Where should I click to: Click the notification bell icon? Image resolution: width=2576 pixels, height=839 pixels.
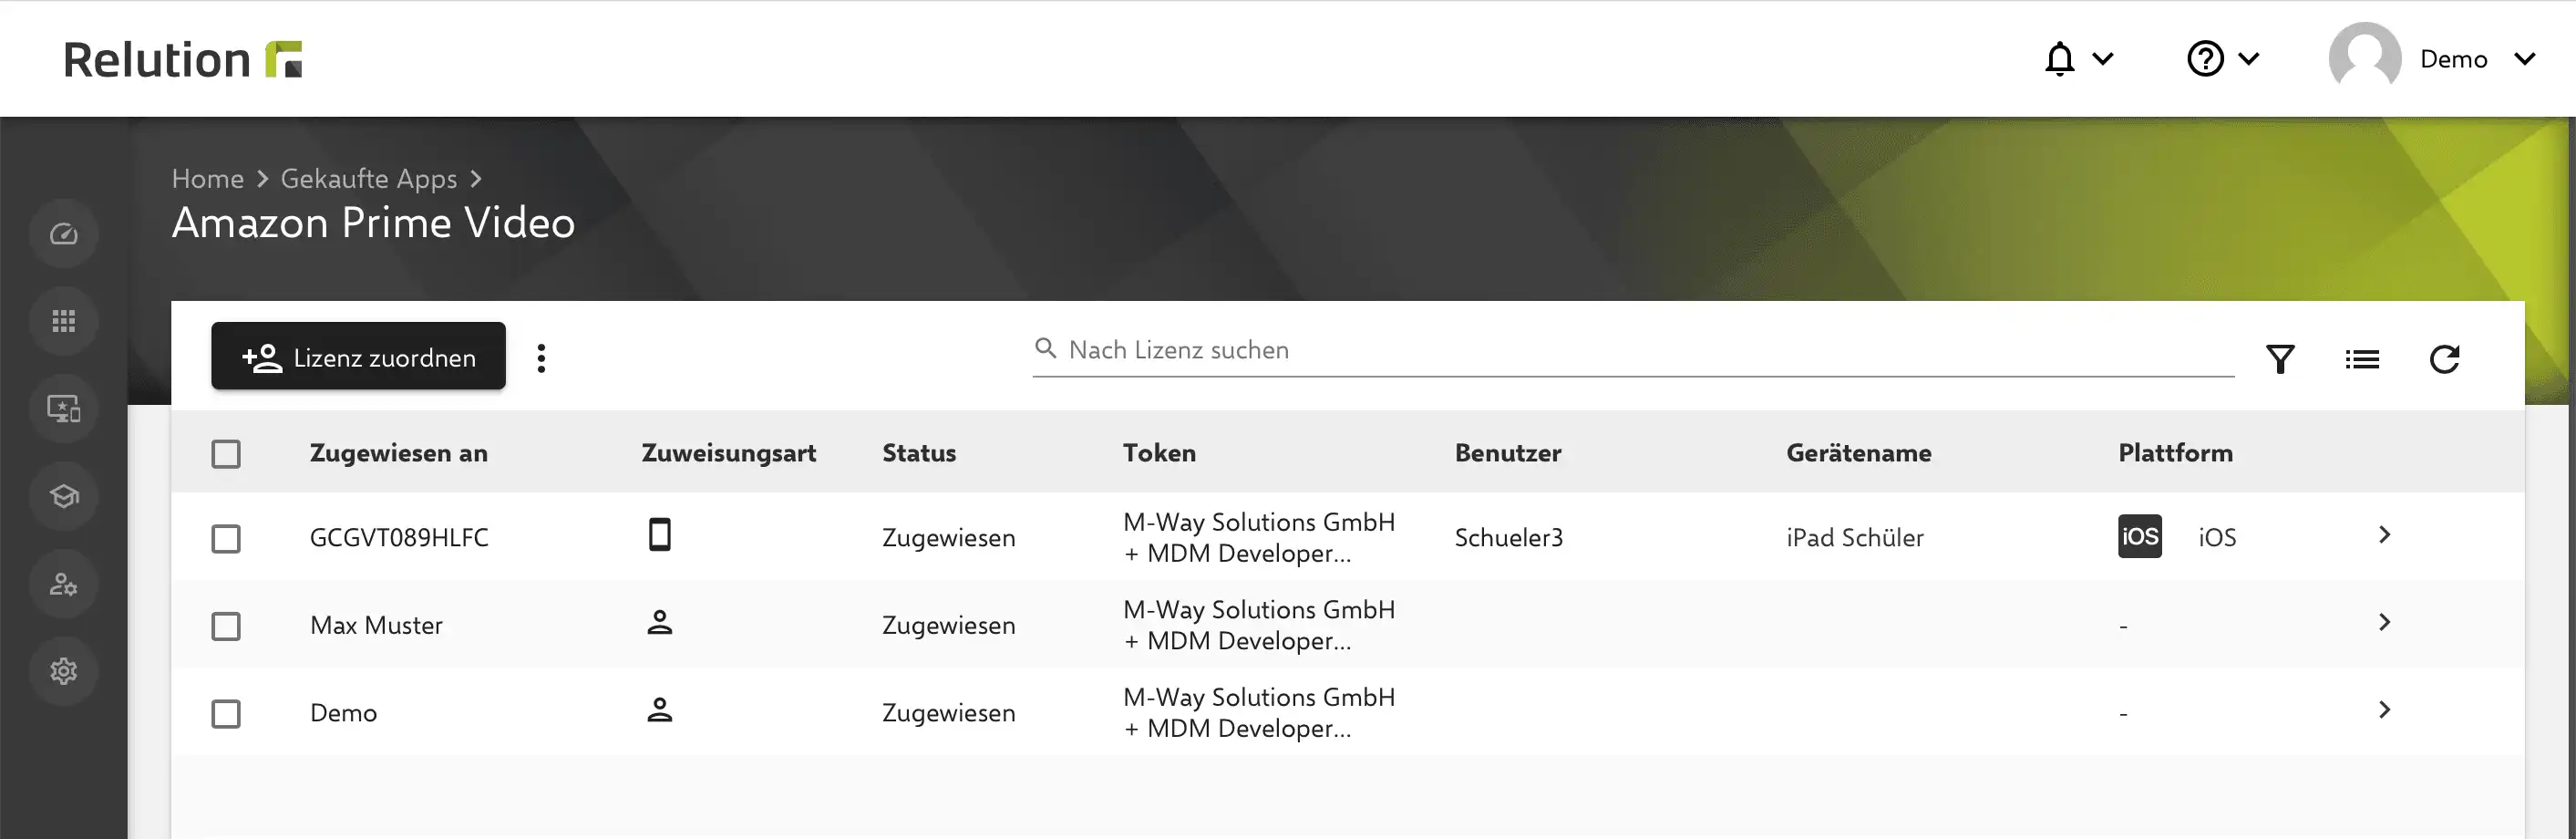[2059, 59]
